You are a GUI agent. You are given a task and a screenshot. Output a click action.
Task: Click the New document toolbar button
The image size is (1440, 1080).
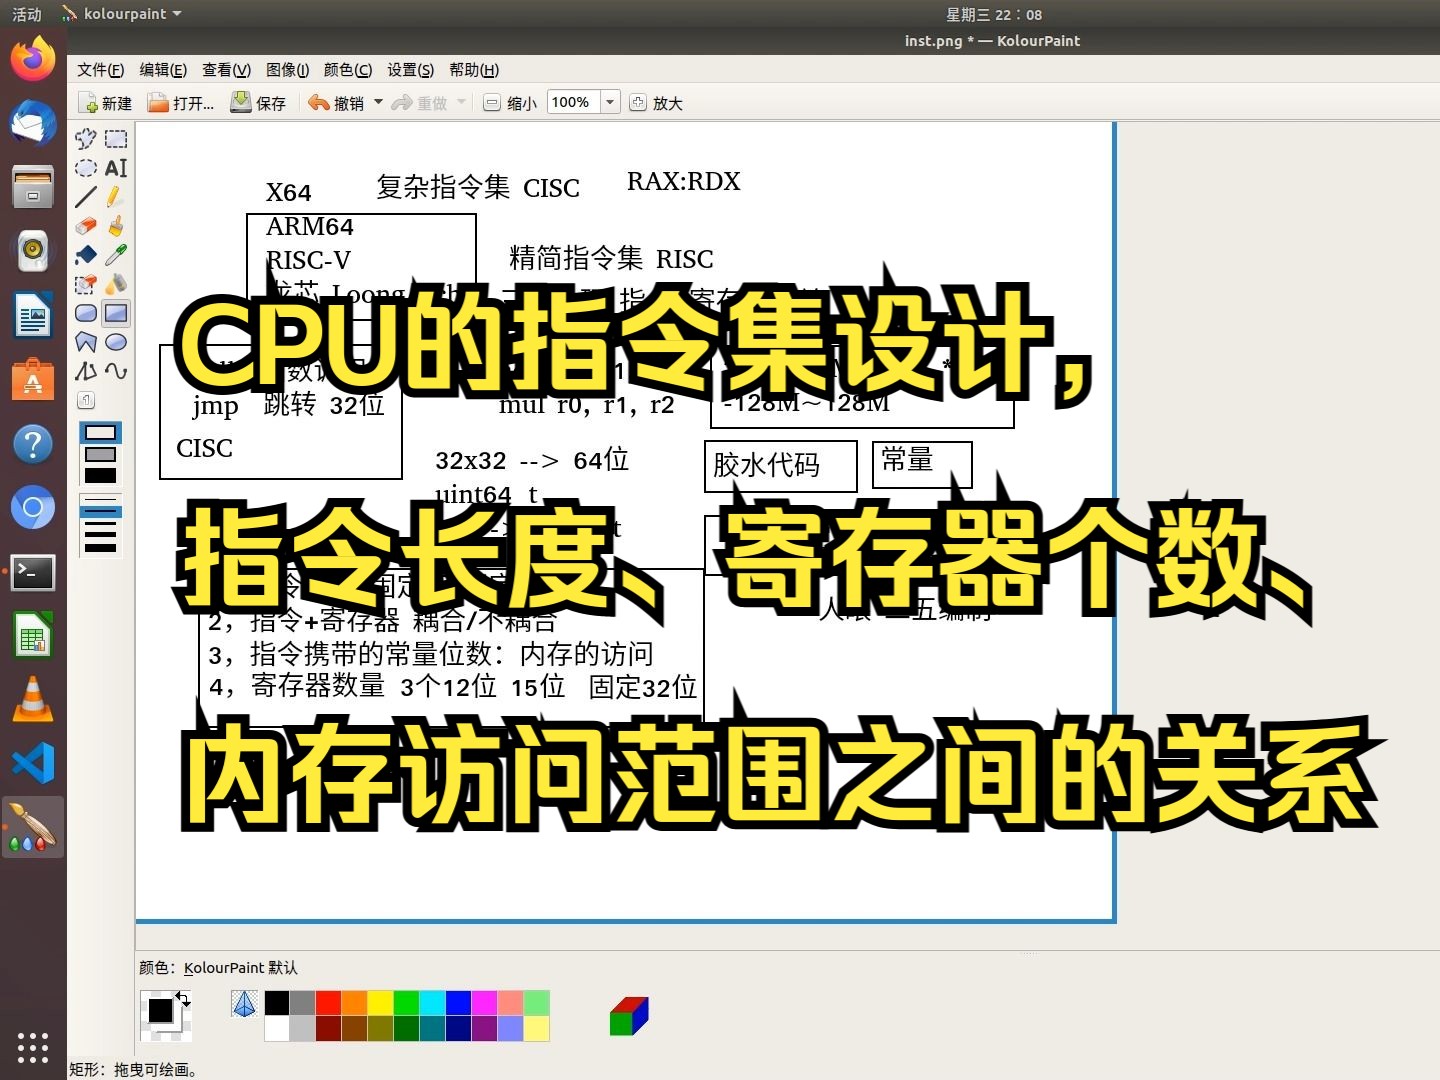point(105,103)
